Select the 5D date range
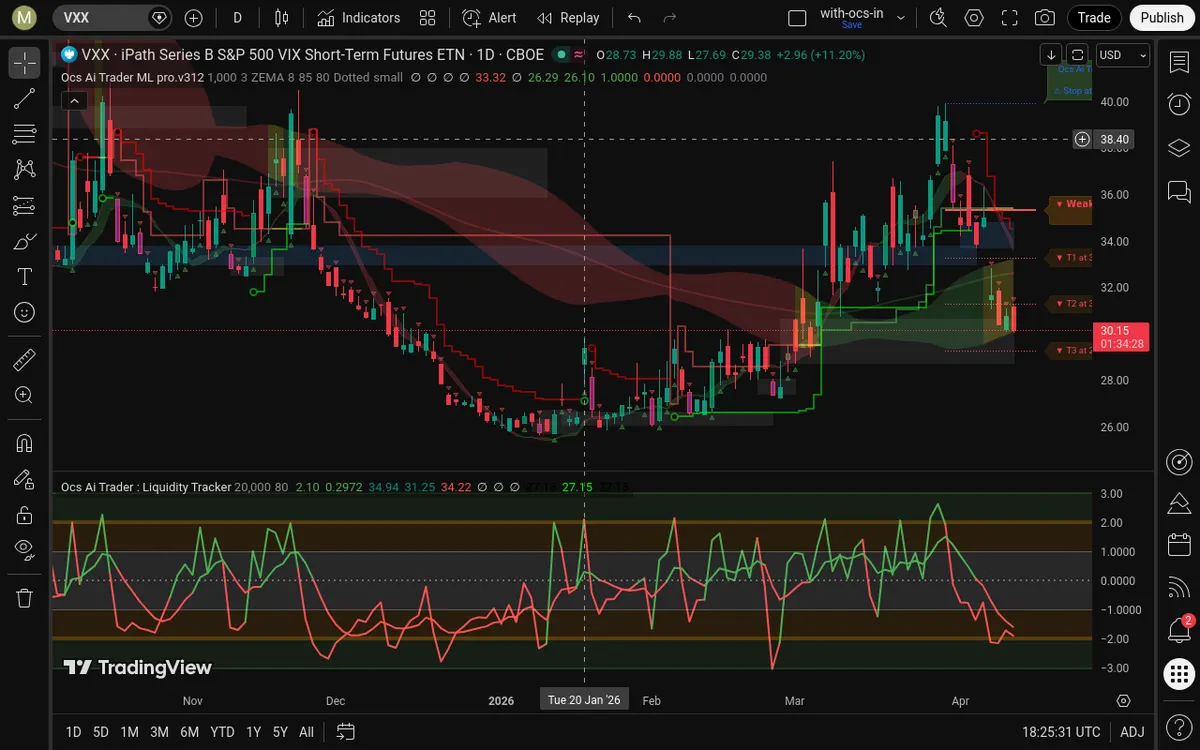This screenshot has width=1200, height=750. [x=101, y=732]
